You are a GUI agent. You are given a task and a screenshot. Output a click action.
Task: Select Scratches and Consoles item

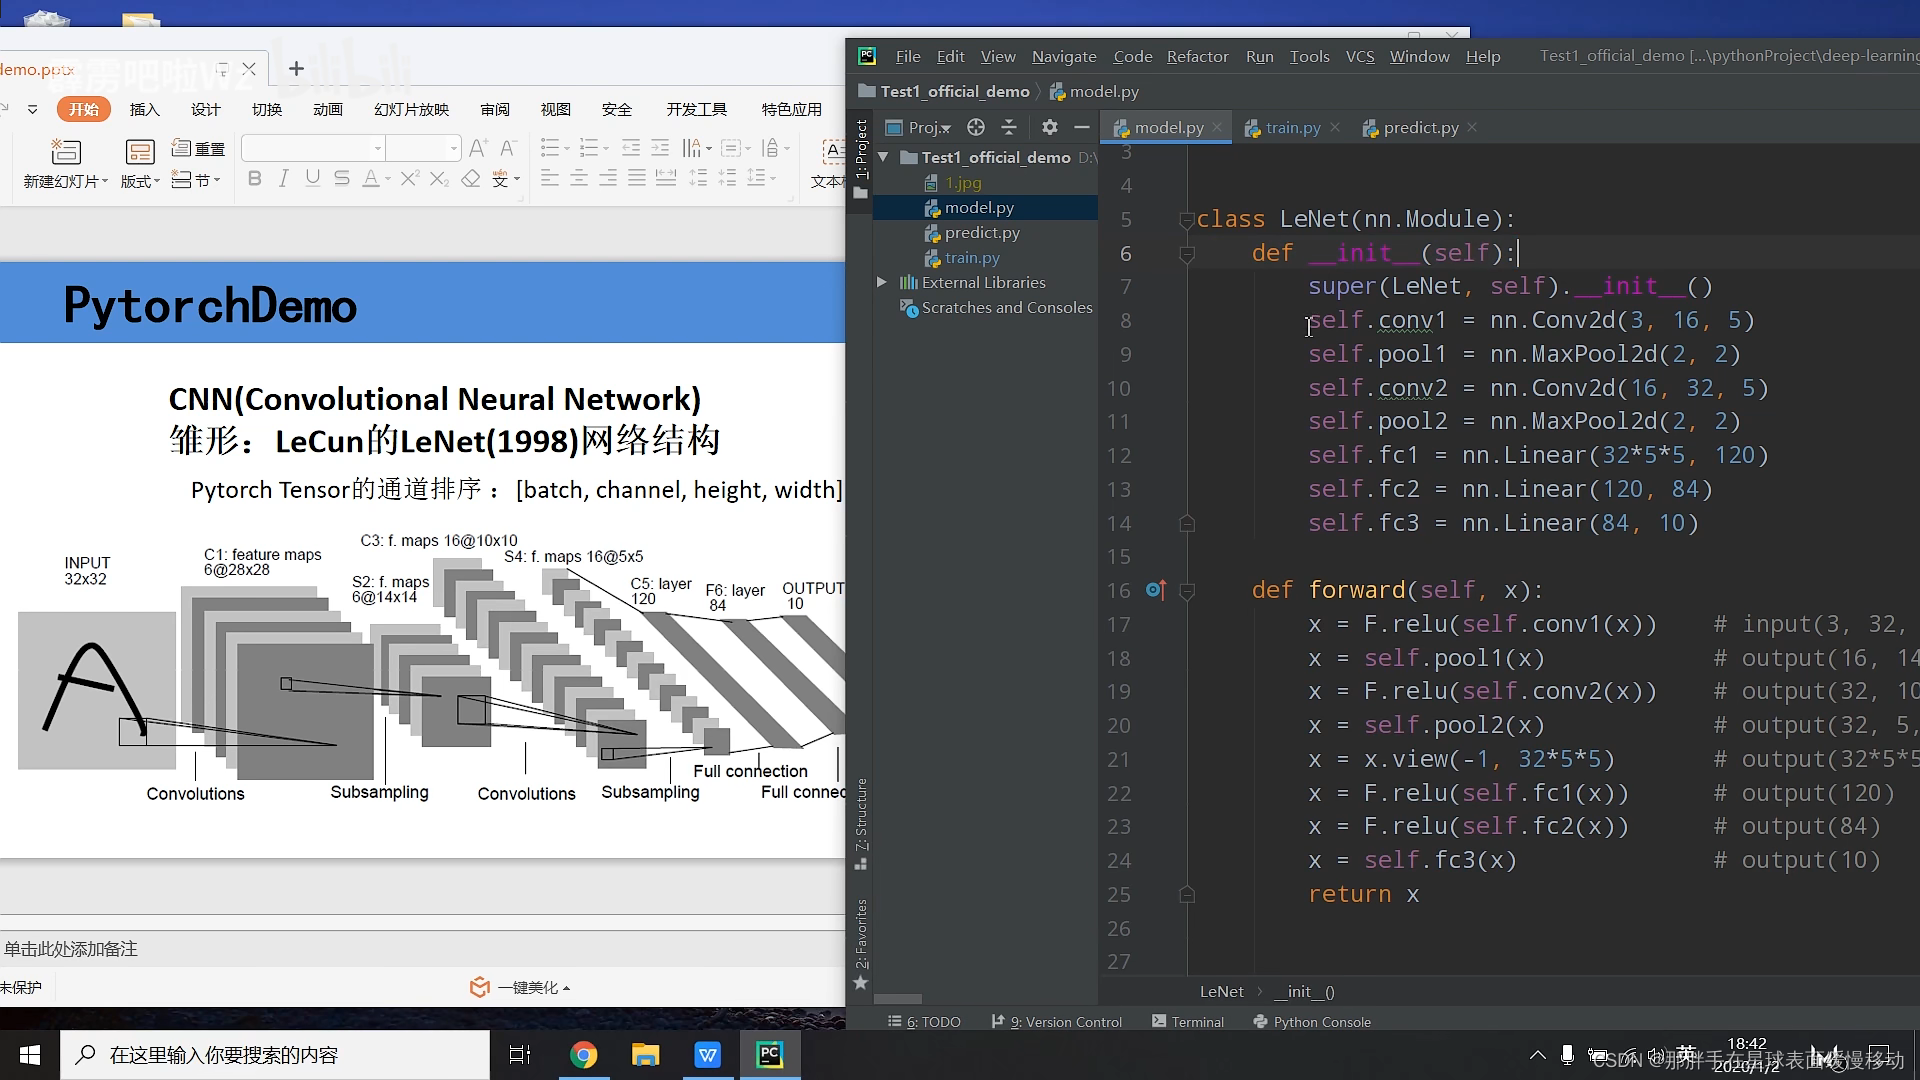coord(1007,308)
